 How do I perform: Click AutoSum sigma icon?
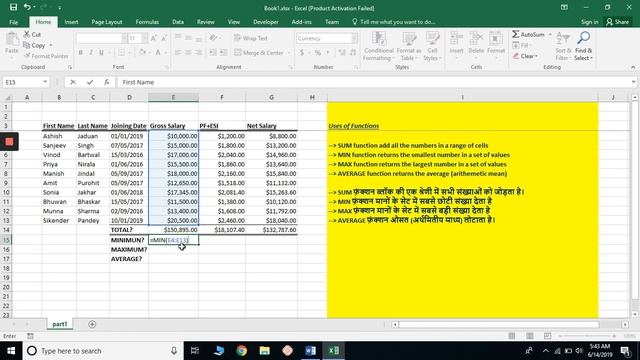pos(516,34)
